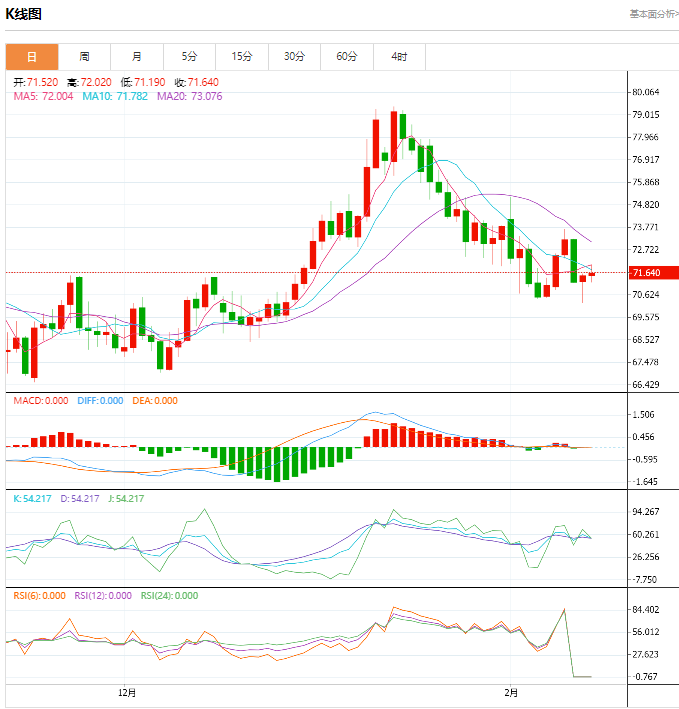Click the 收:71.640 close price value
The height and width of the screenshot is (709, 679).
tap(197, 82)
